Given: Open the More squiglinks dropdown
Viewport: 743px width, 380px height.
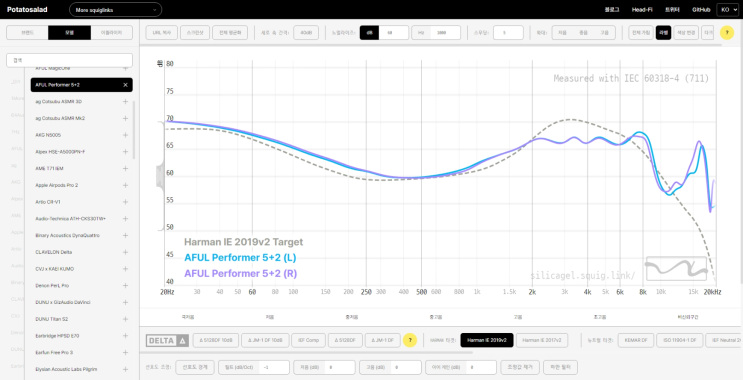Looking at the screenshot, I should [116, 9].
